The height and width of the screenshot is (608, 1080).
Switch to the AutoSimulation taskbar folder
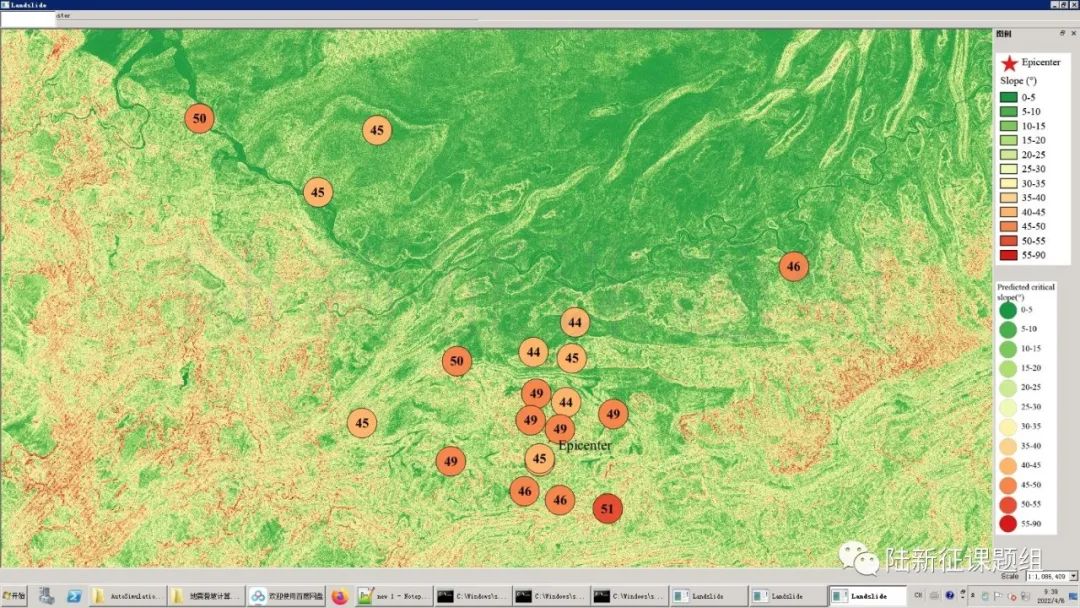[126, 596]
